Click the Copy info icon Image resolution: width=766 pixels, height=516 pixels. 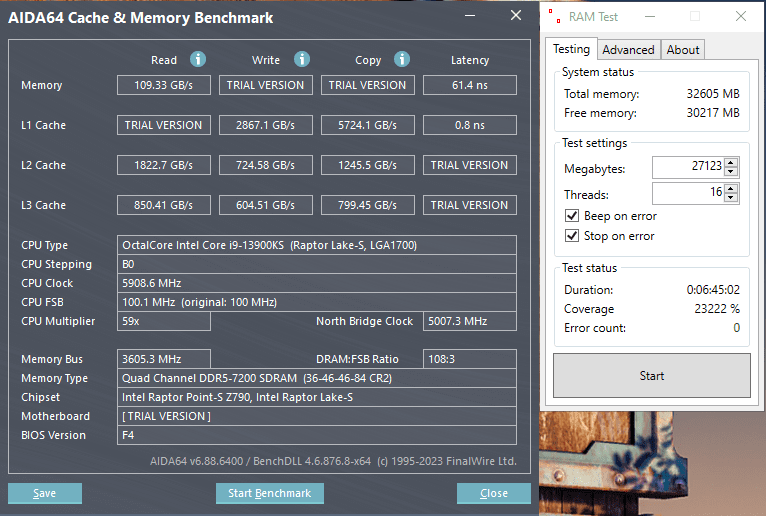coord(402,59)
